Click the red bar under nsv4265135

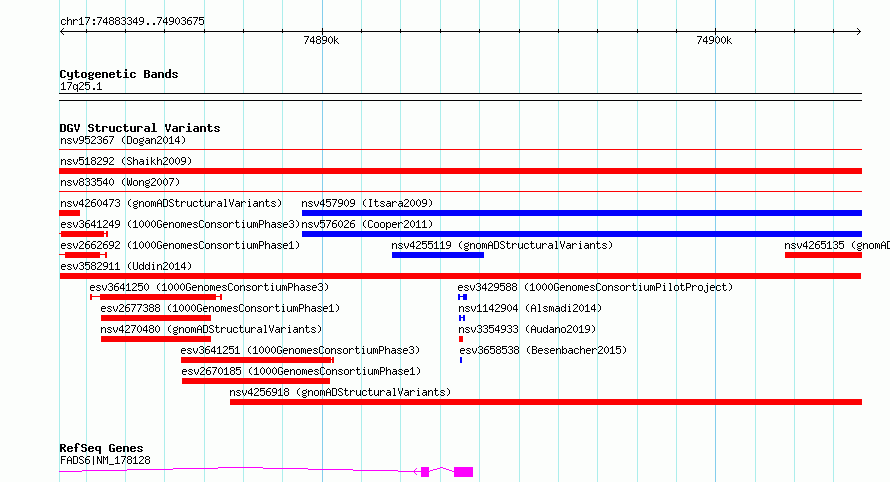[x=823, y=255]
